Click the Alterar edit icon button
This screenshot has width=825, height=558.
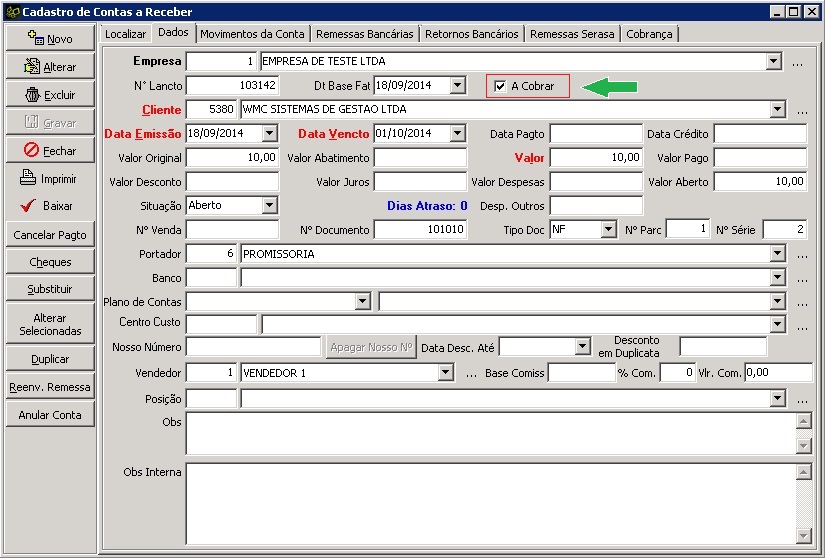coord(50,67)
